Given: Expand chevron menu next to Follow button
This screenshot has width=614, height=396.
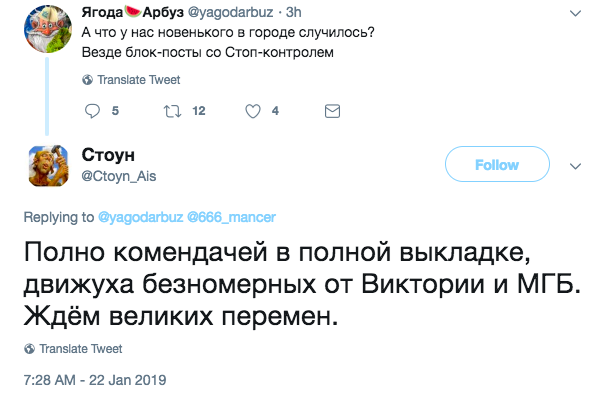Looking at the screenshot, I should [x=575, y=166].
